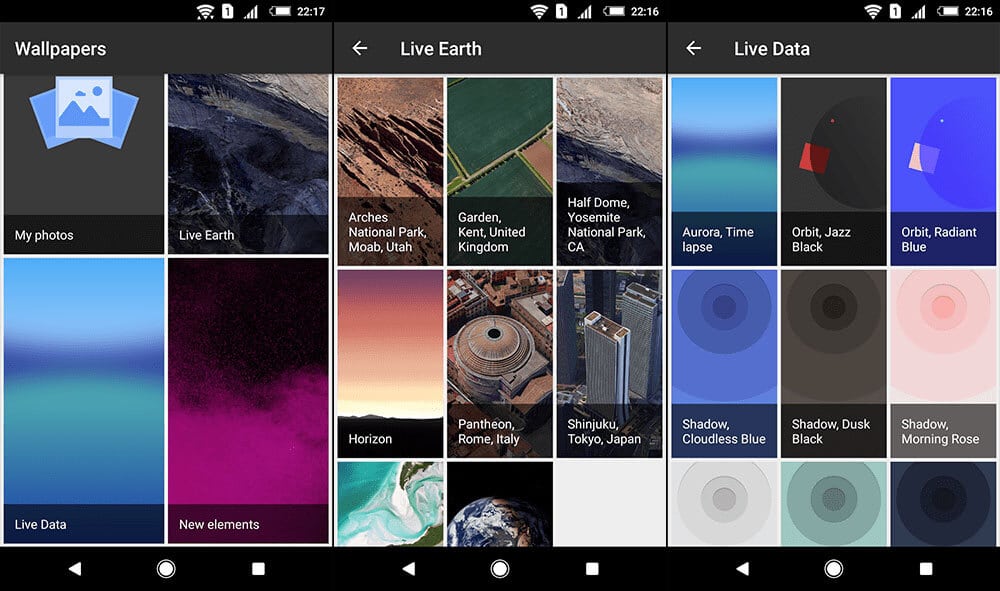Select the Arches National Park, Moab wallpaper
The height and width of the screenshot is (591, 1000).
click(x=390, y=171)
